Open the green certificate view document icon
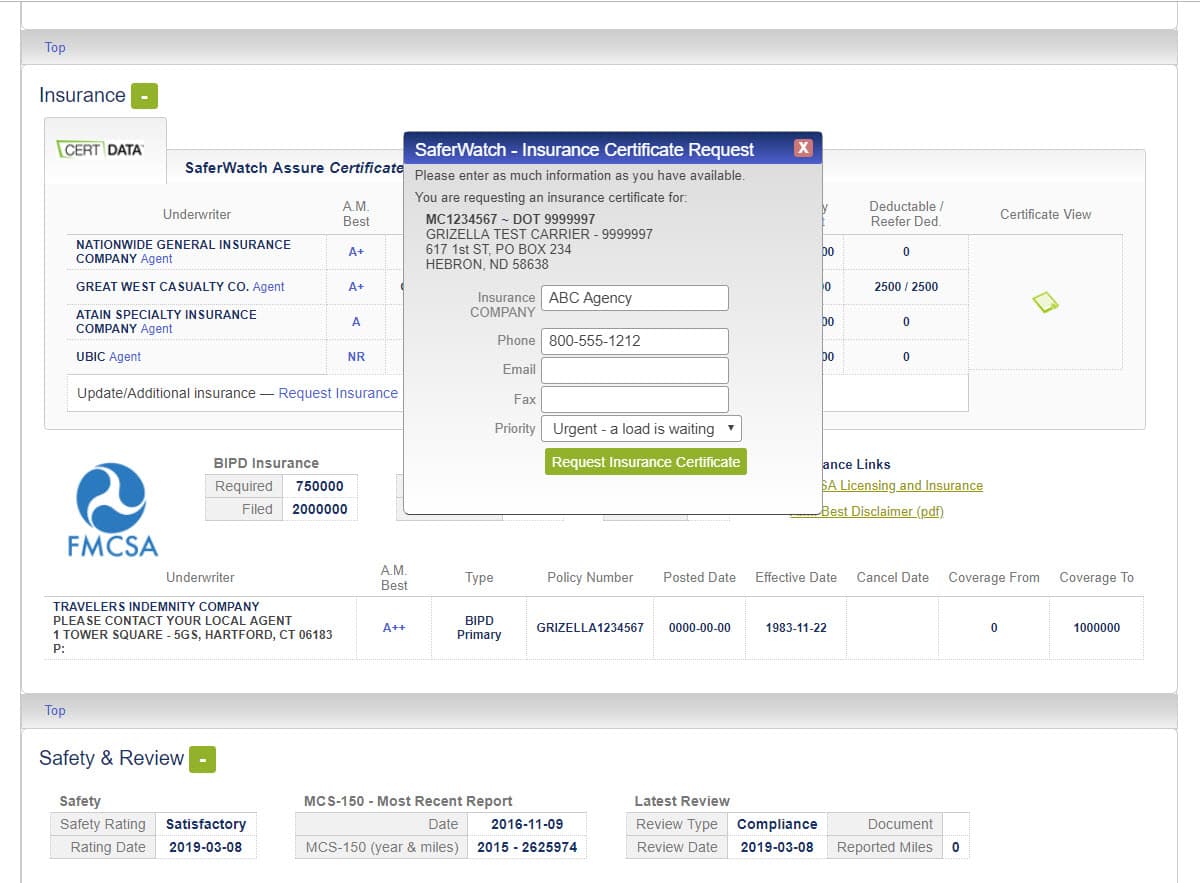This screenshot has height=883, width=1200. [x=1044, y=299]
